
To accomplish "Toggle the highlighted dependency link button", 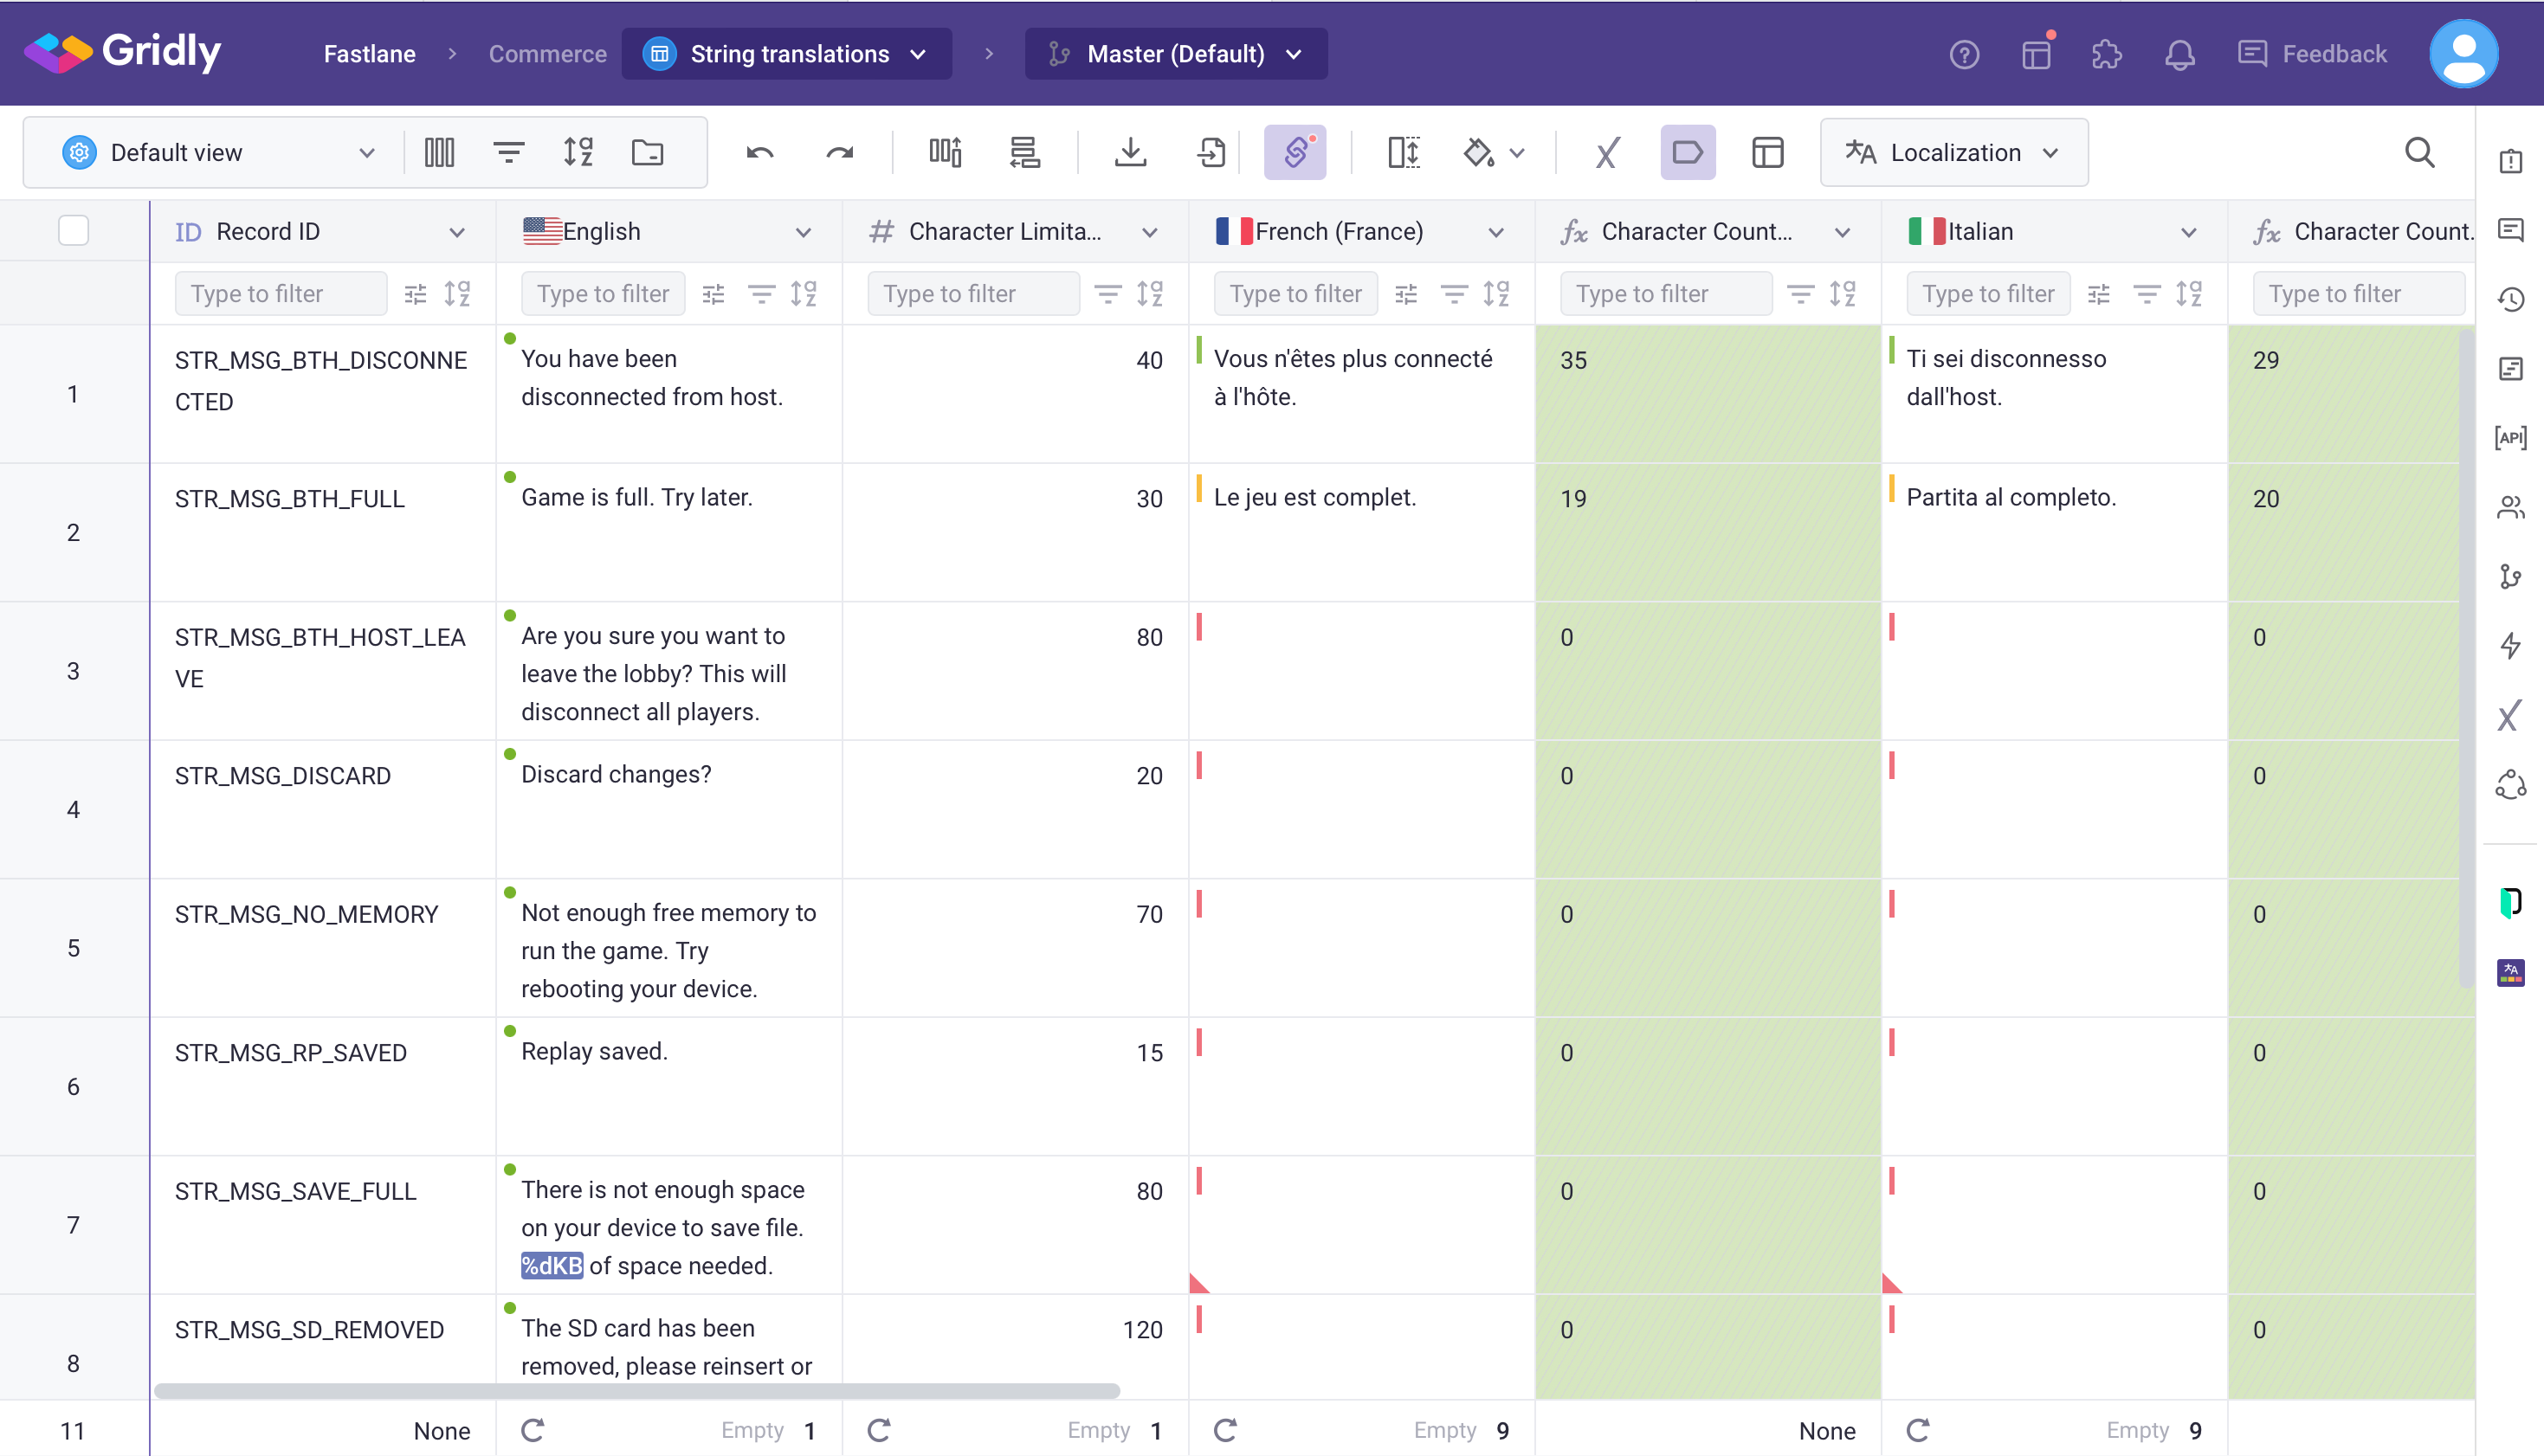I will (x=1295, y=153).
